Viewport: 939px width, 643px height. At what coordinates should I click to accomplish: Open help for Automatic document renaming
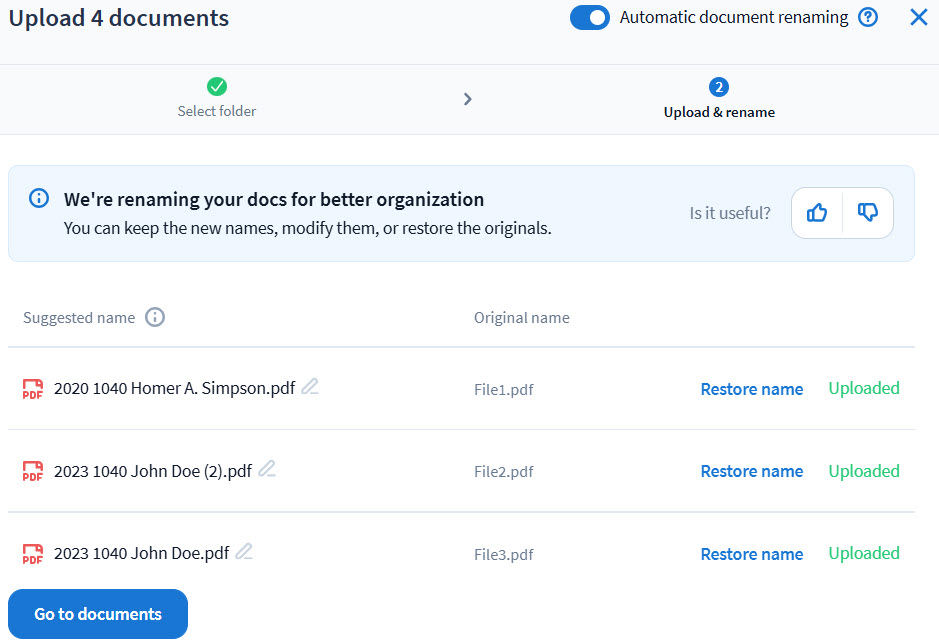tap(868, 17)
